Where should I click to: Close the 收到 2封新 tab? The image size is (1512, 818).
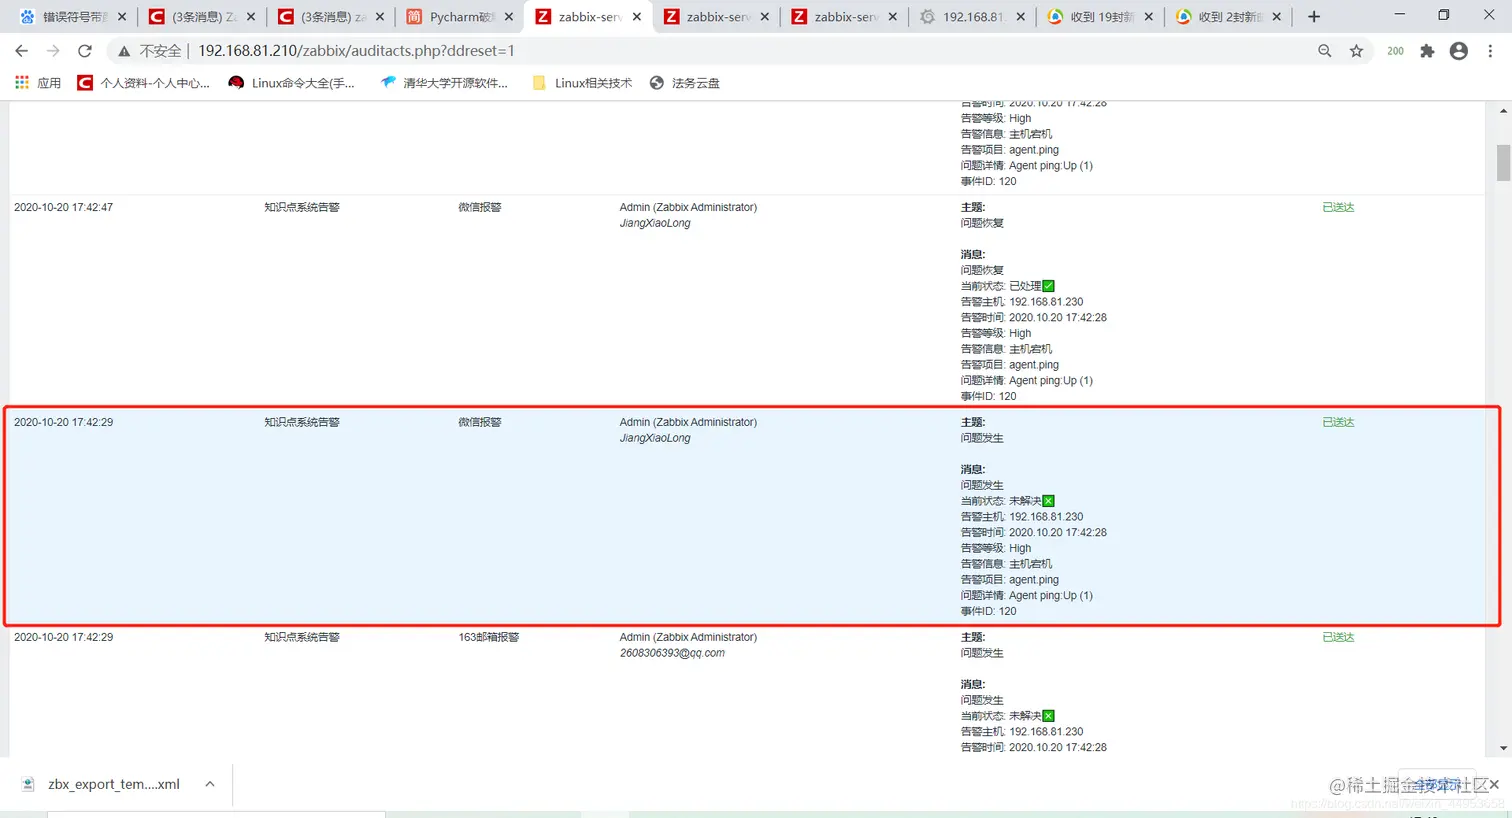[x=1277, y=17]
